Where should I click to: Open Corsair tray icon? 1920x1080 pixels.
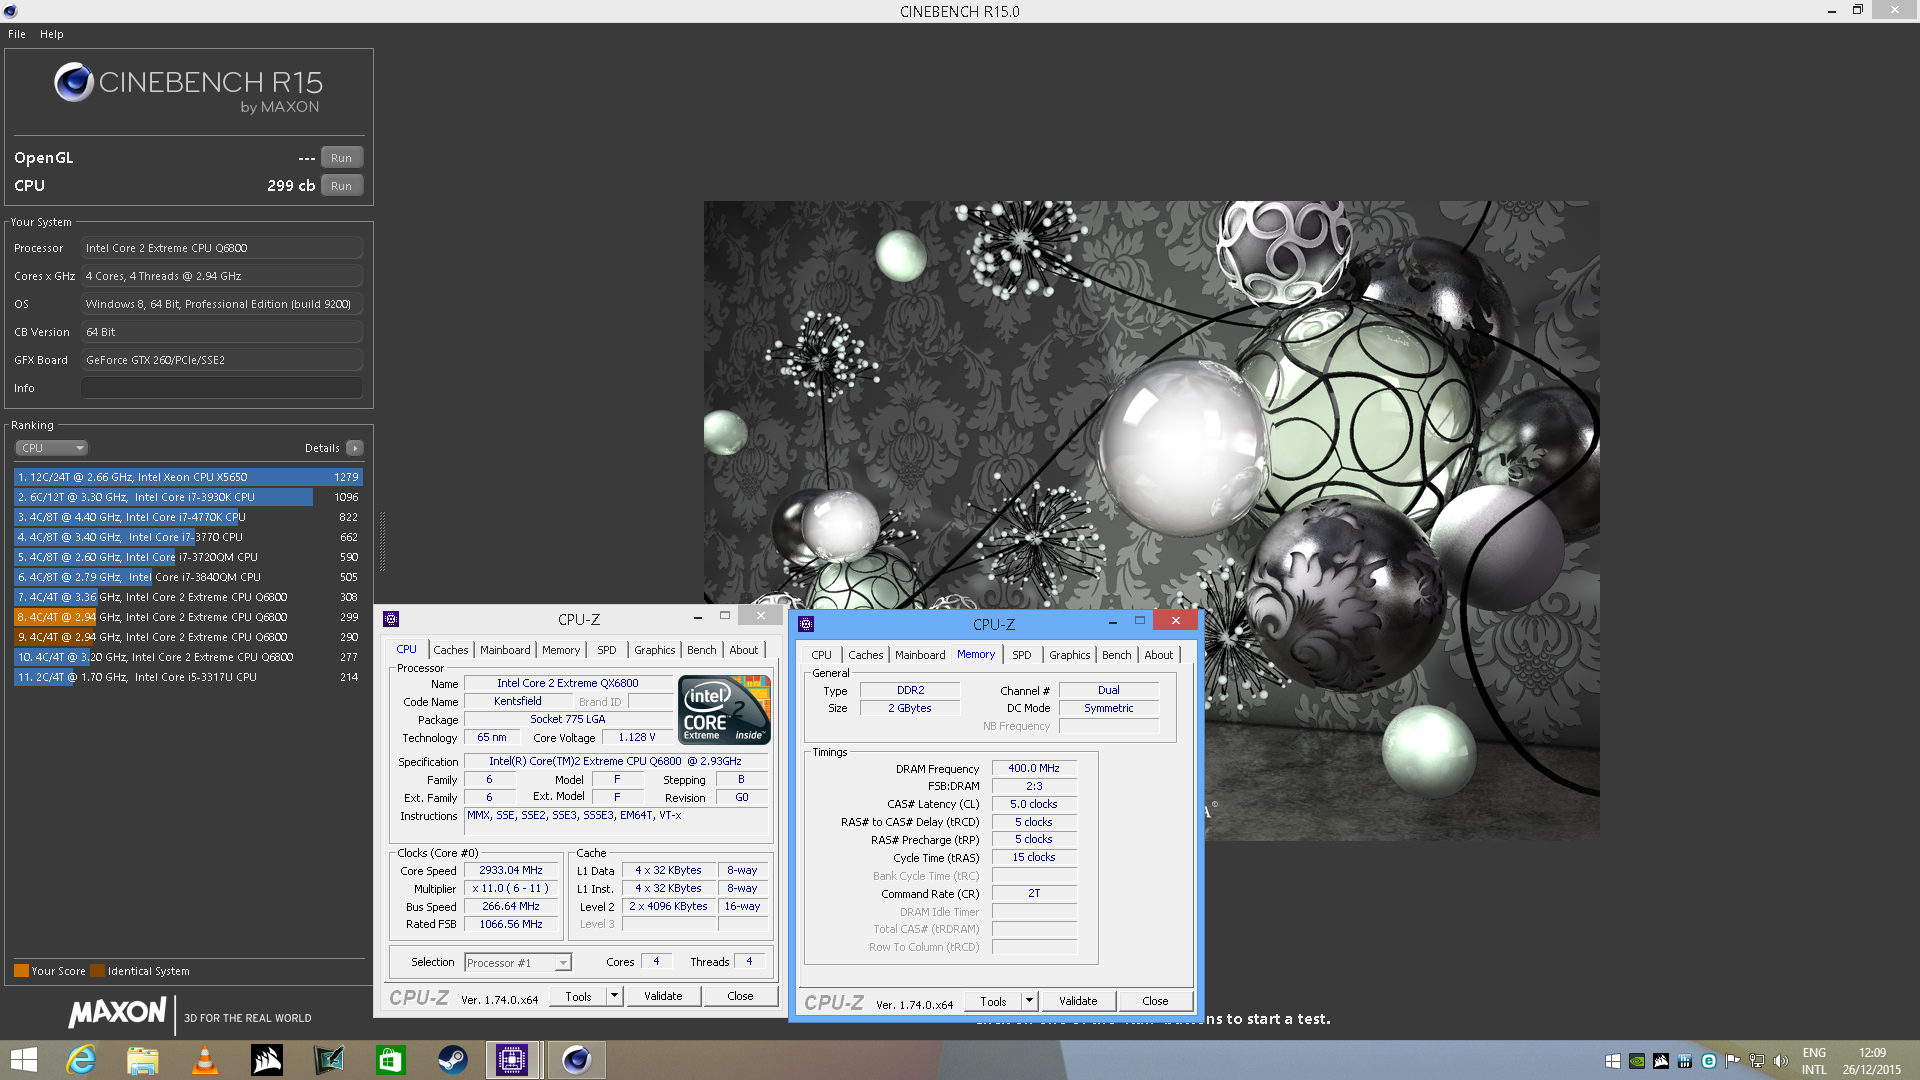[x=1661, y=1061]
